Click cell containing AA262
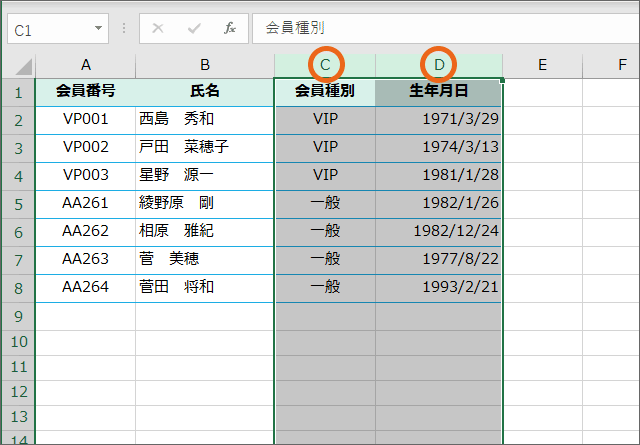640x445 pixels. tap(85, 233)
